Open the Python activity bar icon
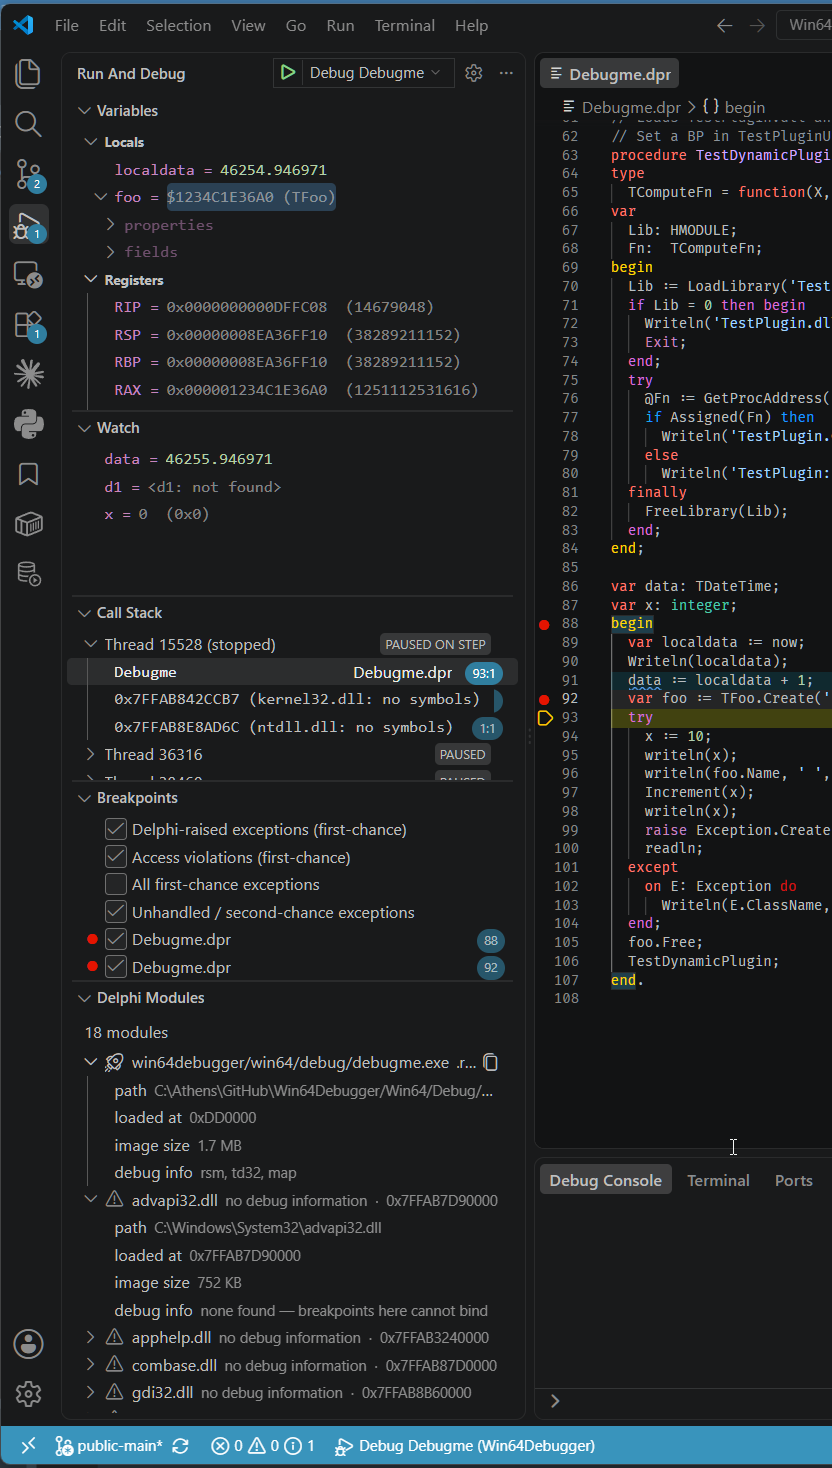 tap(28, 424)
